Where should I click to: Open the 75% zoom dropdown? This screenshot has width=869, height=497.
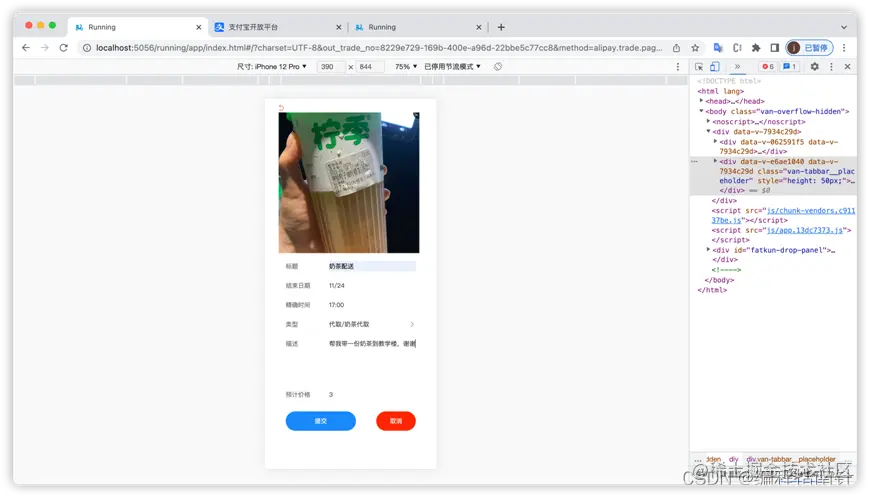pos(406,66)
